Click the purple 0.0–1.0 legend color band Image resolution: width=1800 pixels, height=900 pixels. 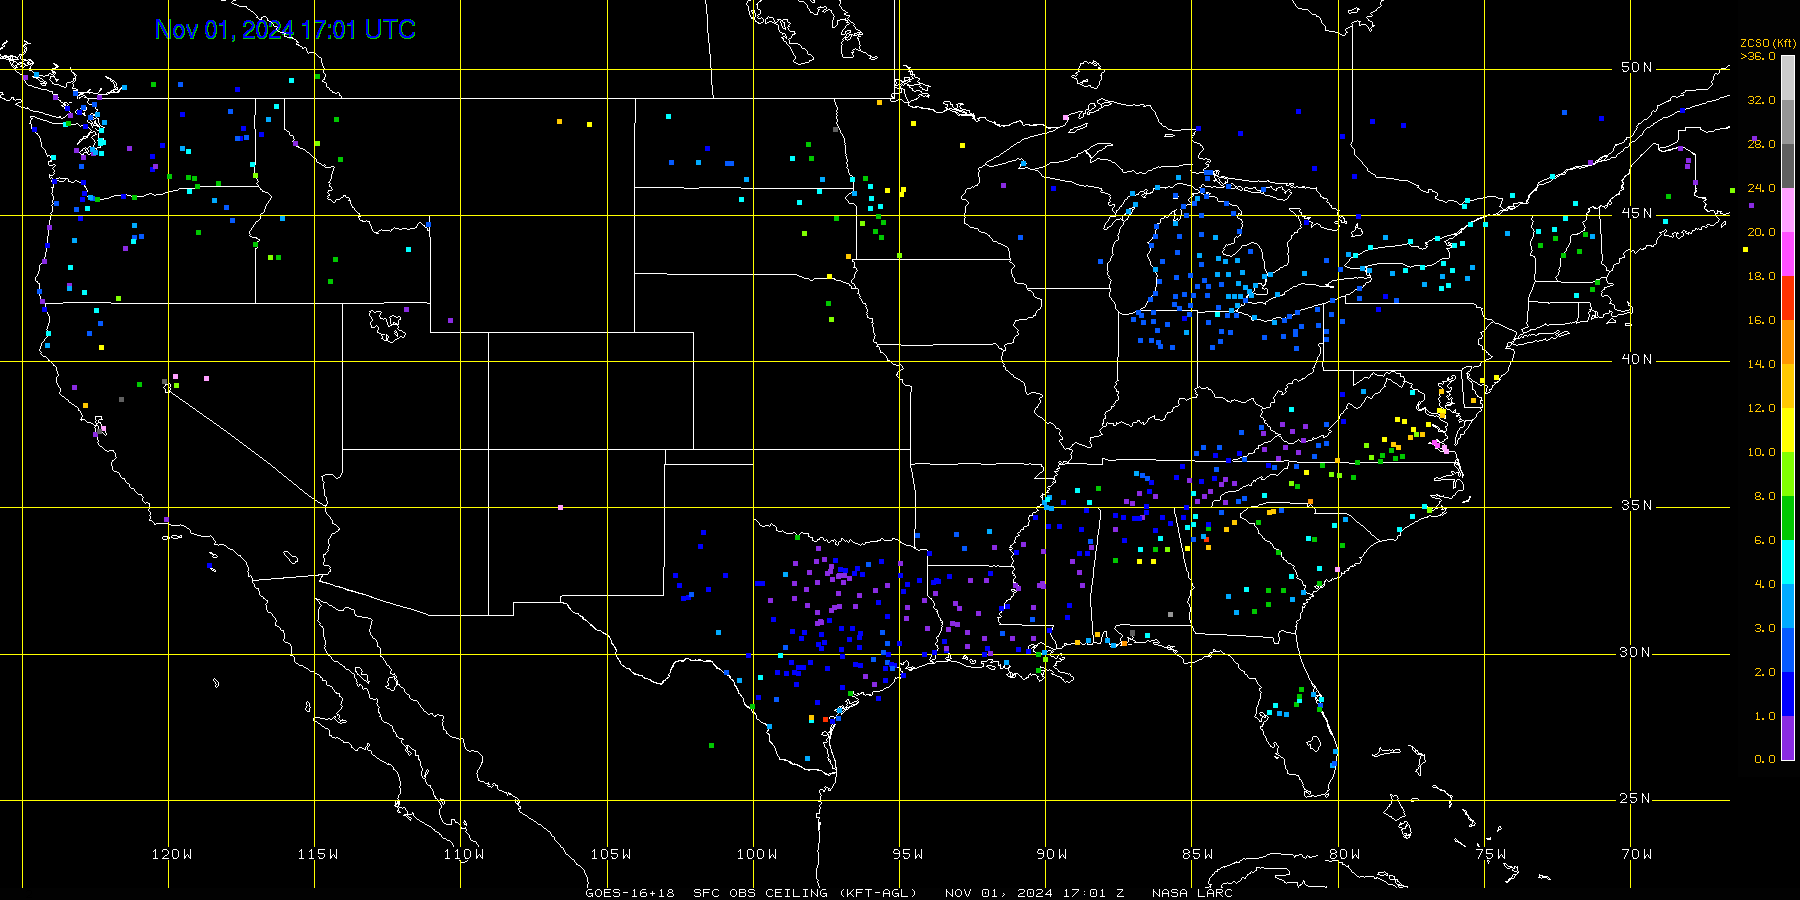pyautogui.click(x=1788, y=738)
